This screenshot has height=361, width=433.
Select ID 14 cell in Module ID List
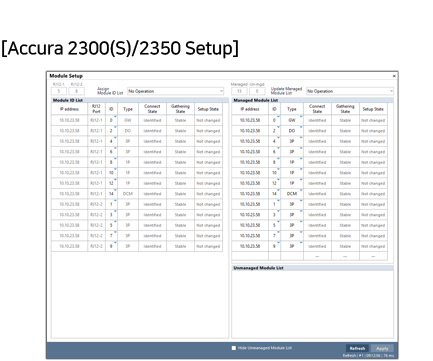coord(111,194)
